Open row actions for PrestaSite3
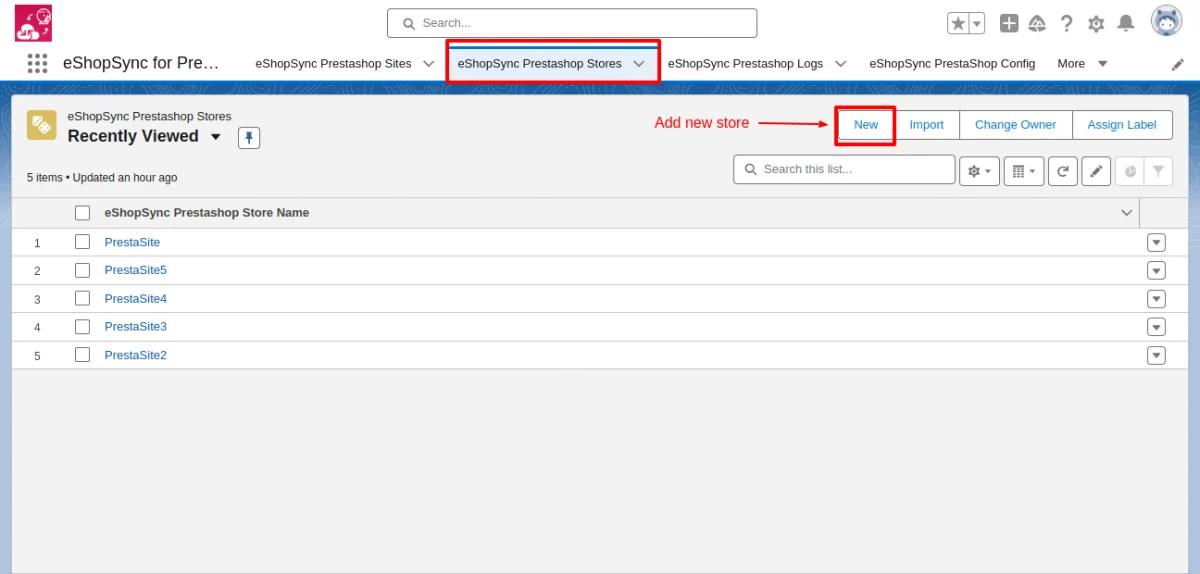This screenshot has height=574, width=1200. coord(1157,326)
